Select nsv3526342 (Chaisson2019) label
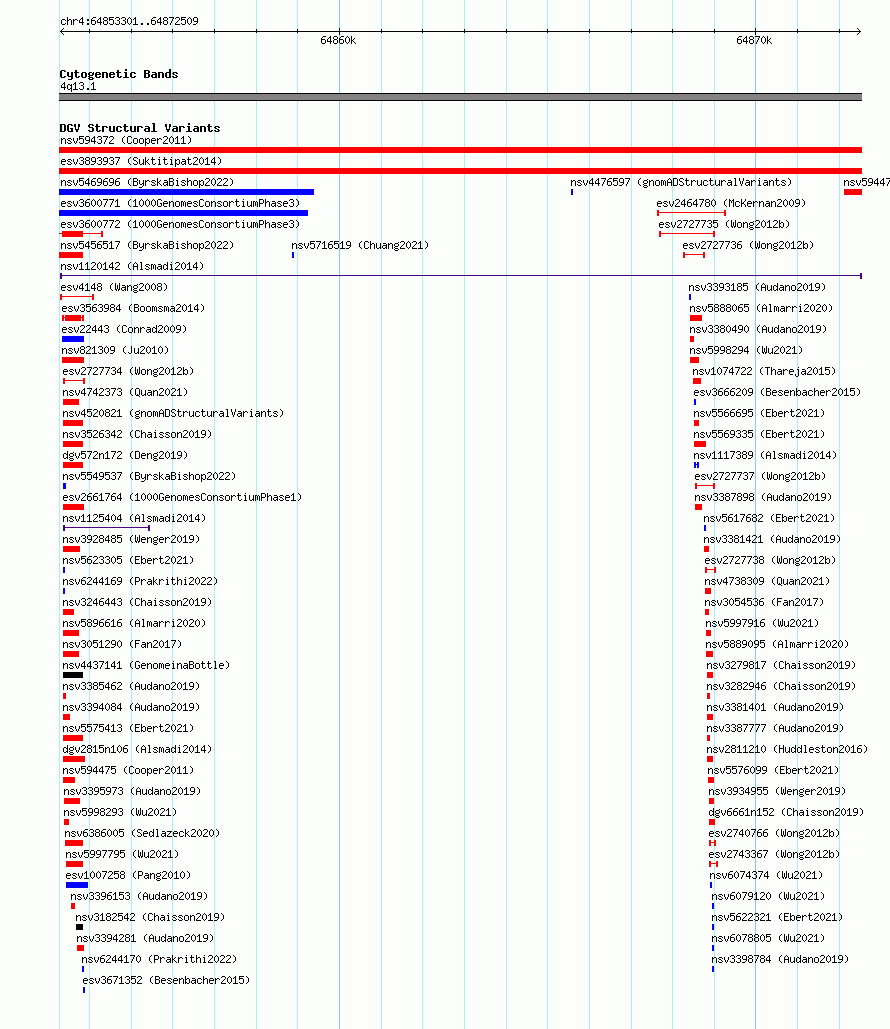The width and height of the screenshot is (890, 1029). coord(137,434)
